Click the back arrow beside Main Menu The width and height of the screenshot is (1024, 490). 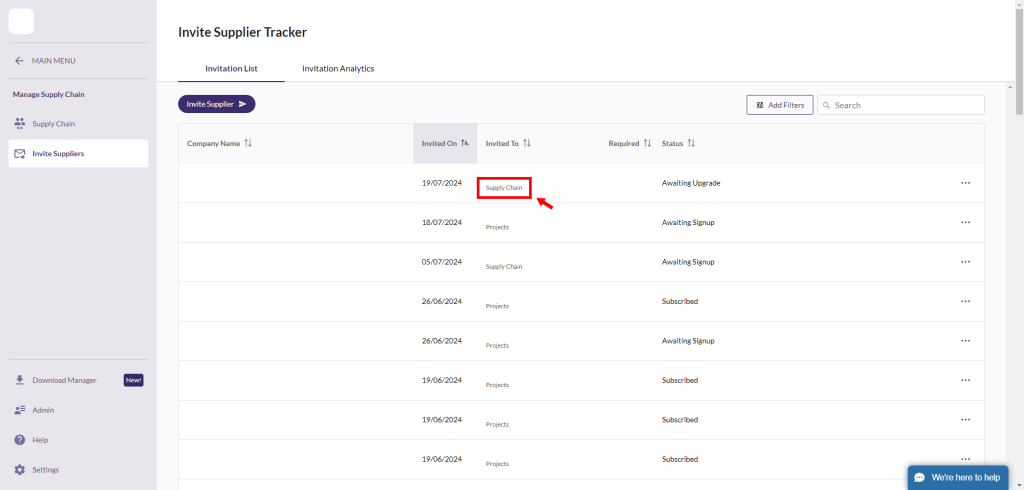click(19, 61)
